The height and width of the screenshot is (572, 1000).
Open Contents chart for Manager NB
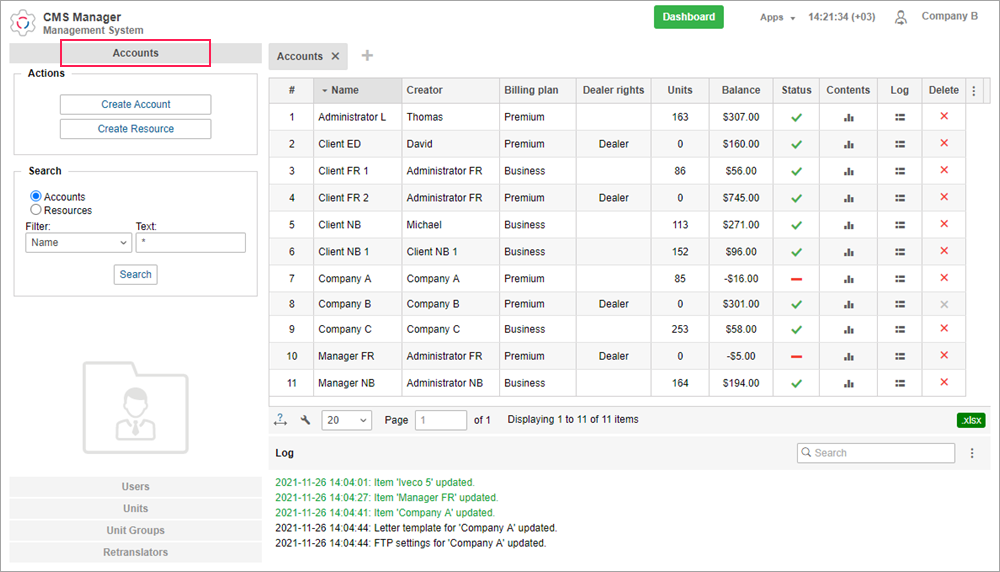click(848, 383)
